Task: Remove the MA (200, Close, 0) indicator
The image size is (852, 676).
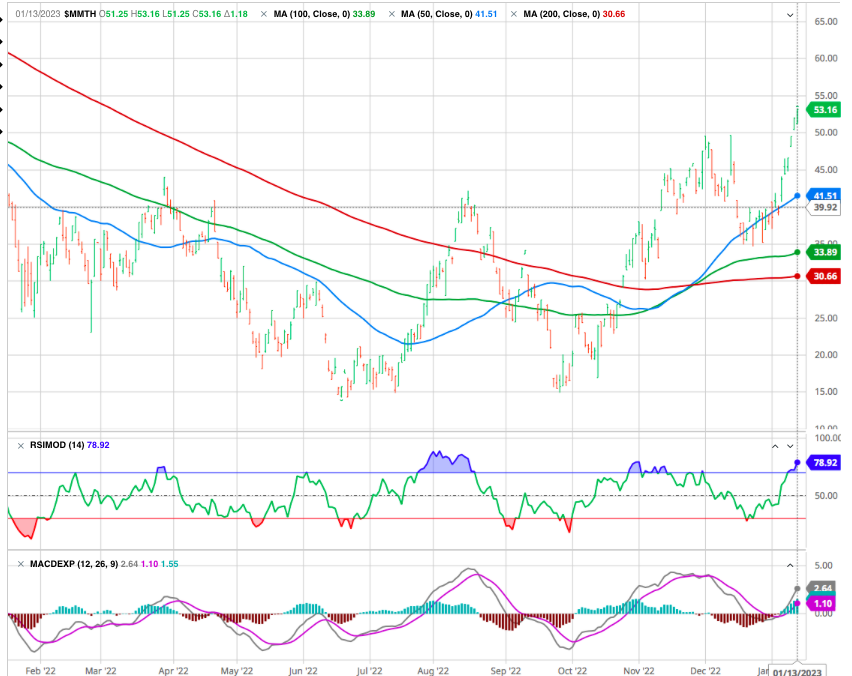Action: click(x=514, y=14)
